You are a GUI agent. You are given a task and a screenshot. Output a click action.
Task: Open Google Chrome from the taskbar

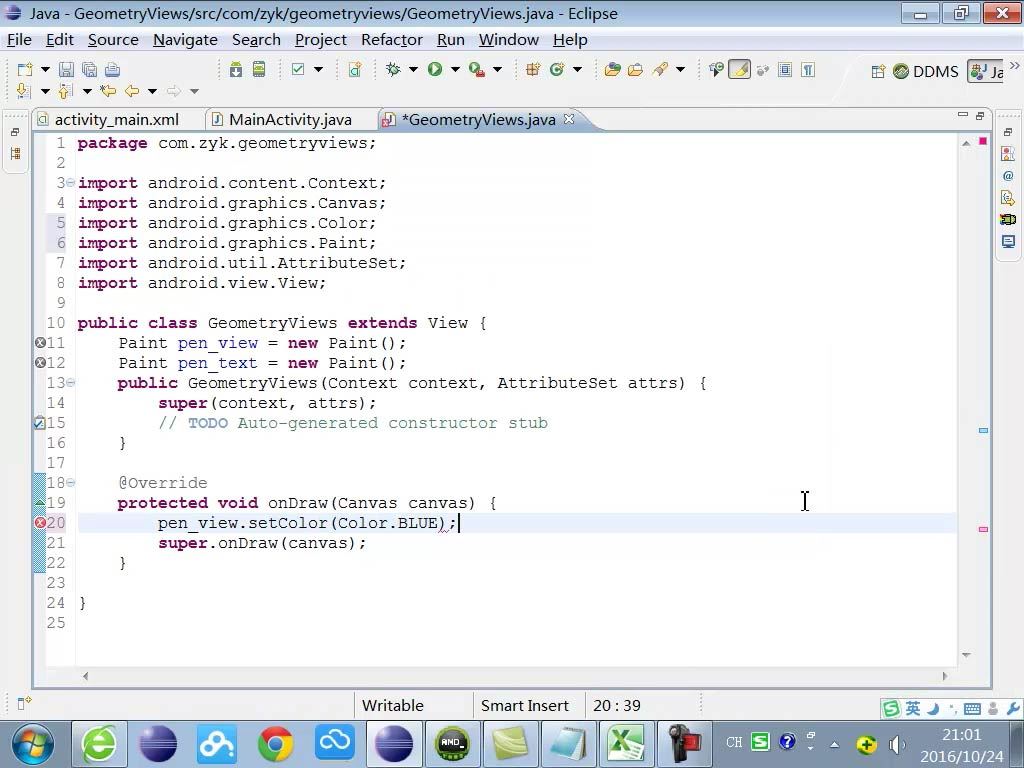tap(276, 744)
